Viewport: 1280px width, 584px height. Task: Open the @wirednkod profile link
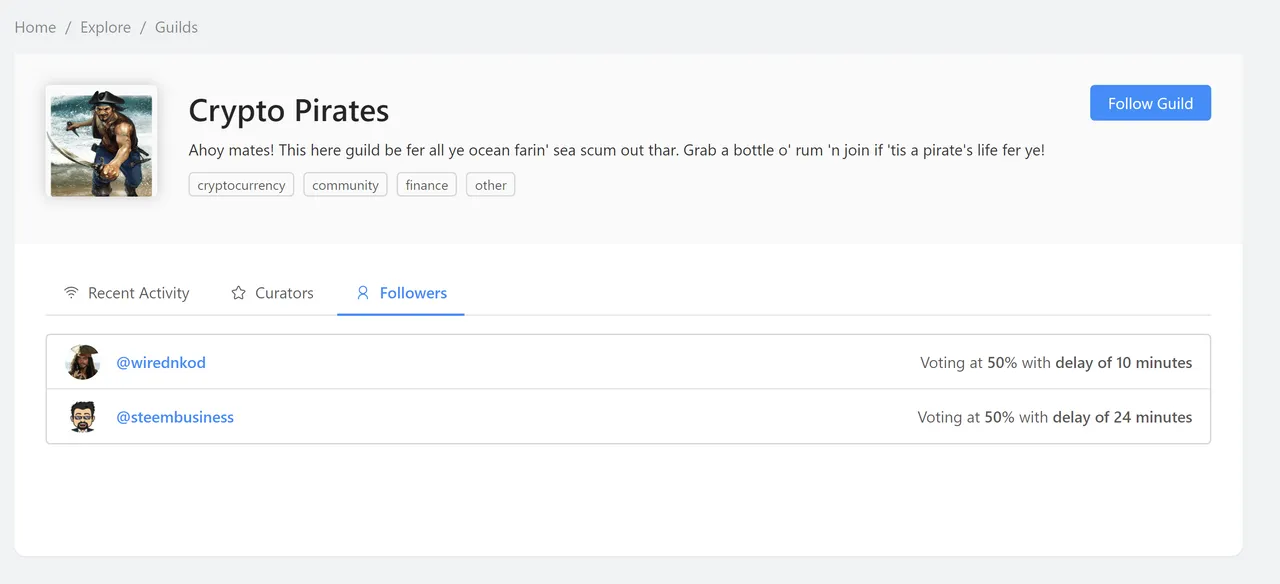[x=161, y=363]
